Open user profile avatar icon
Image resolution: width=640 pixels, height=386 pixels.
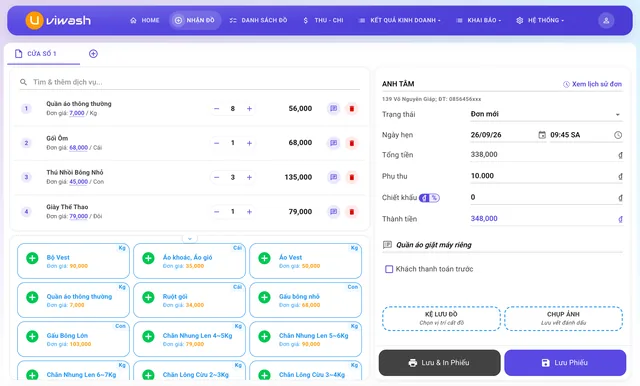coord(606,20)
